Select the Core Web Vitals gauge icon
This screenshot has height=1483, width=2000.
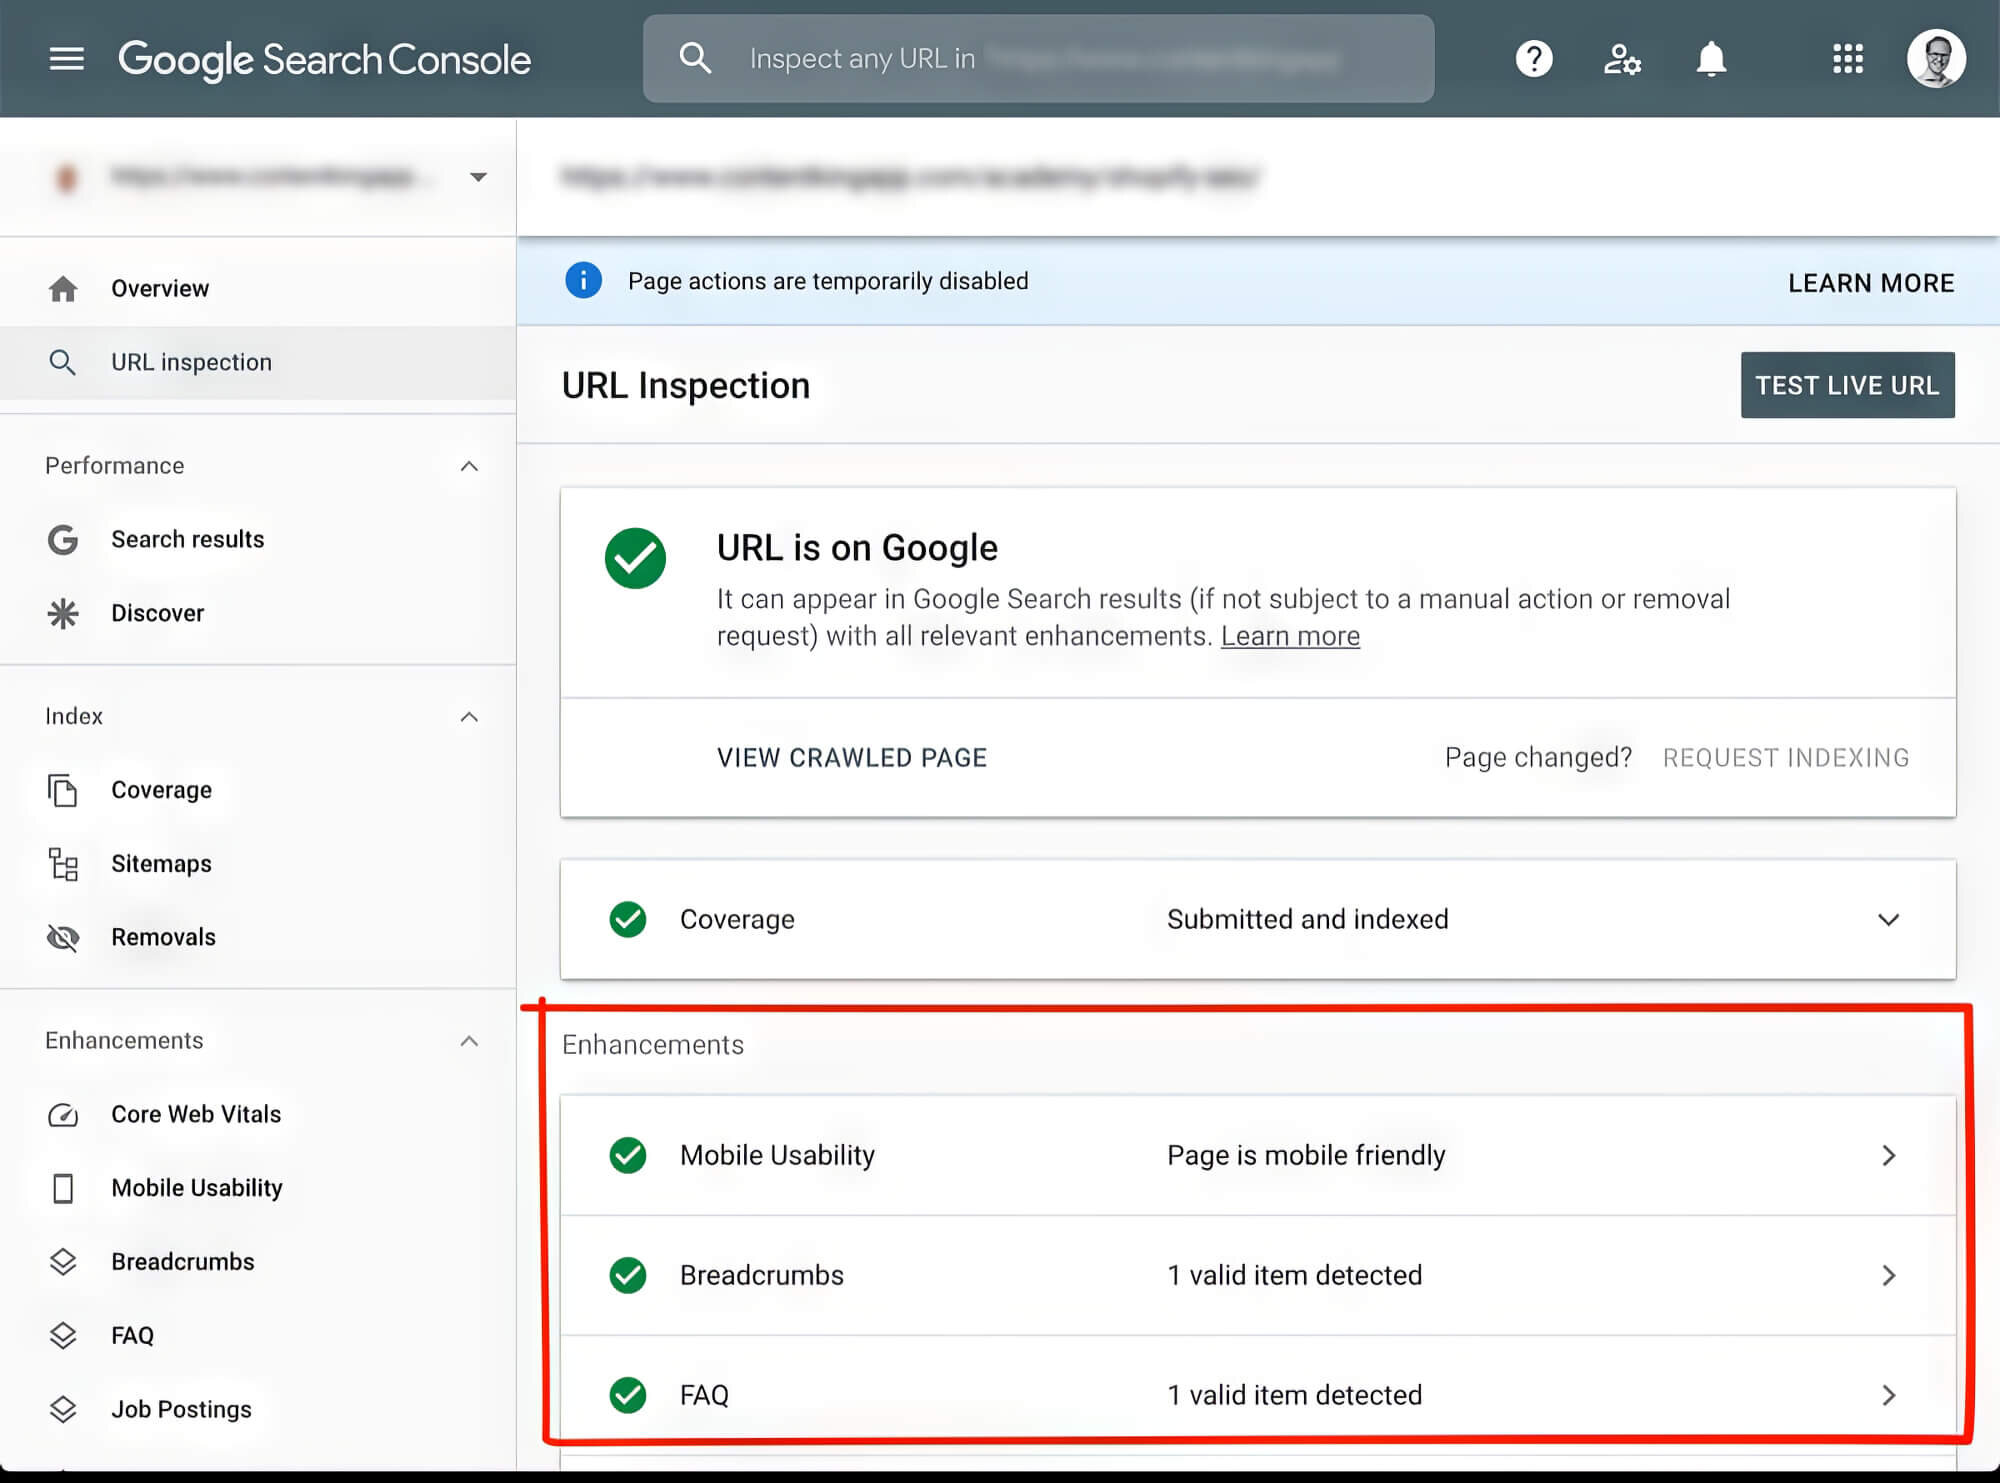point(63,1114)
